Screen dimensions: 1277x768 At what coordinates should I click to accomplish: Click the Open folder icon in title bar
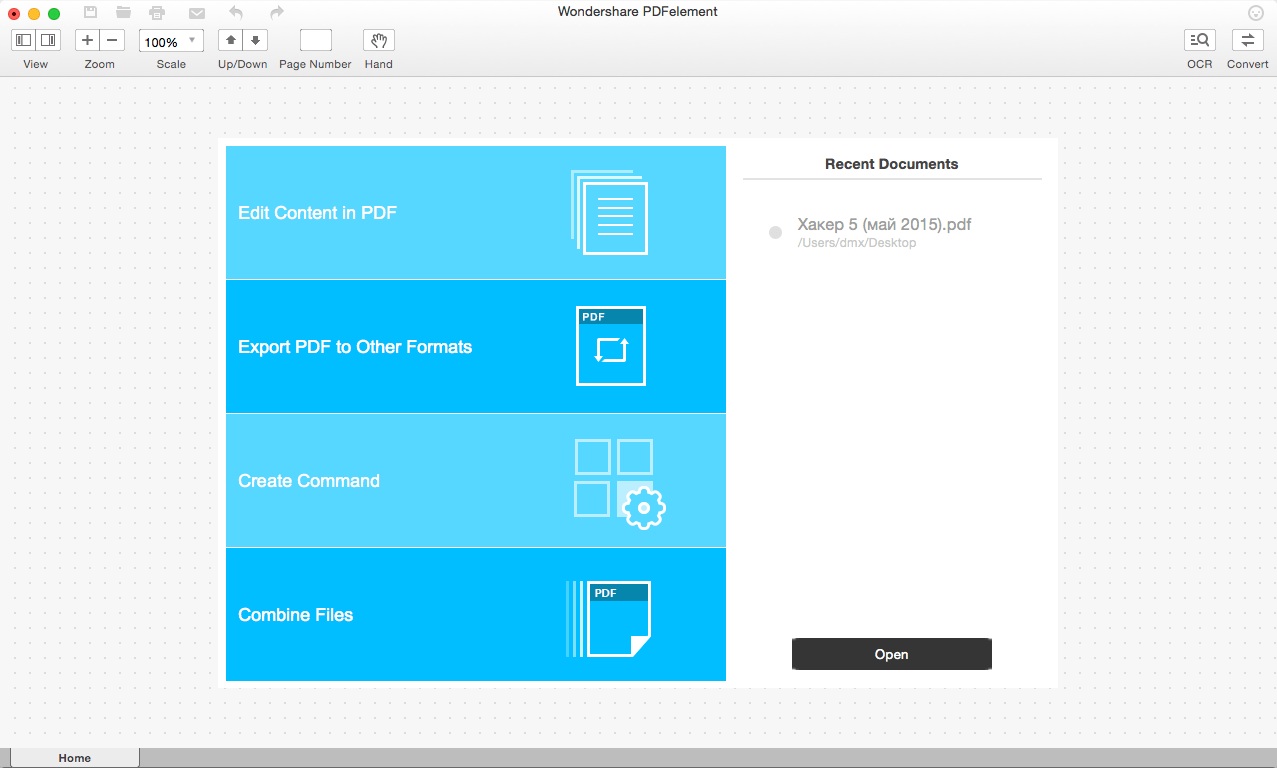point(124,12)
